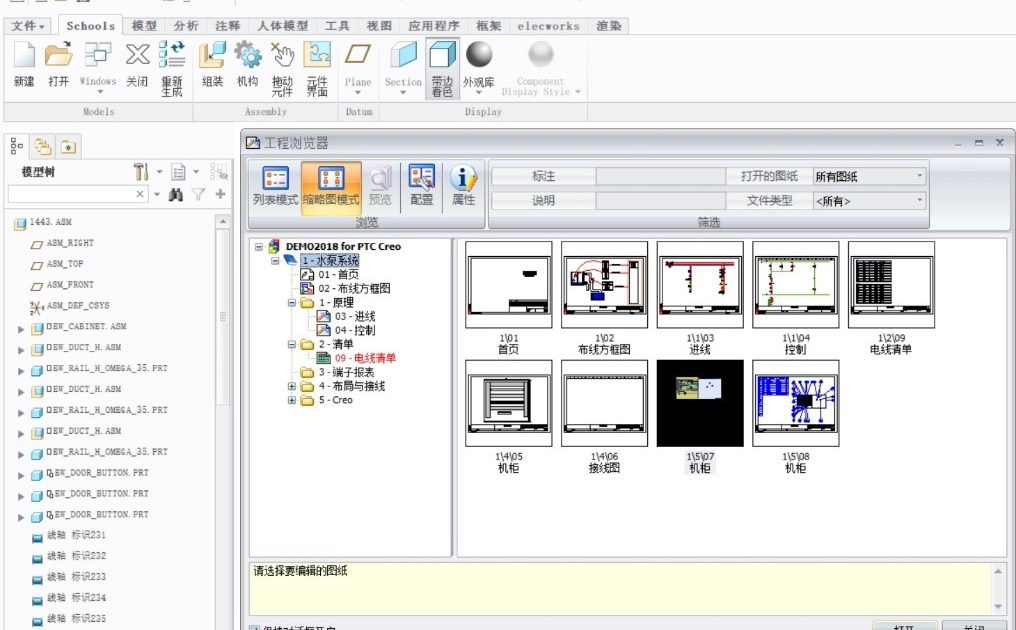Select the 1\1\03 进线 thumbnail
This screenshot has width=1016, height=630.
(x=700, y=285)
